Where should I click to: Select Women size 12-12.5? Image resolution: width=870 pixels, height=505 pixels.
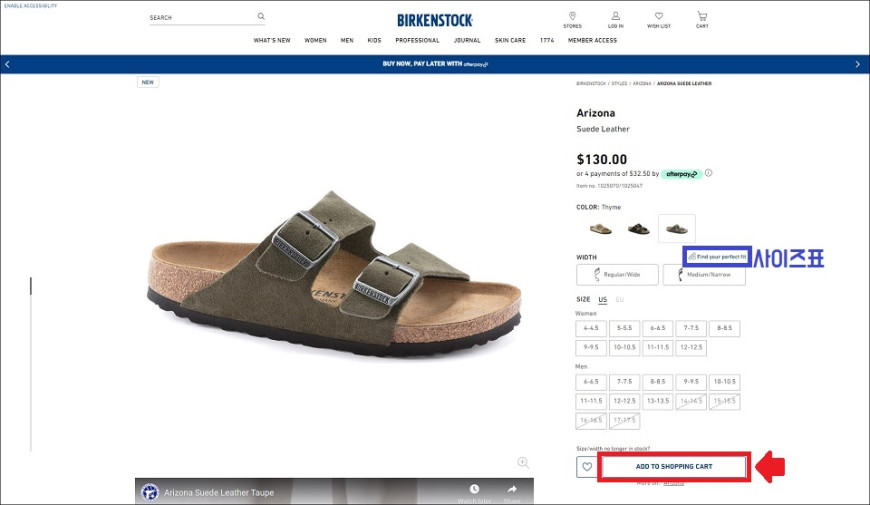click(691, 347)
